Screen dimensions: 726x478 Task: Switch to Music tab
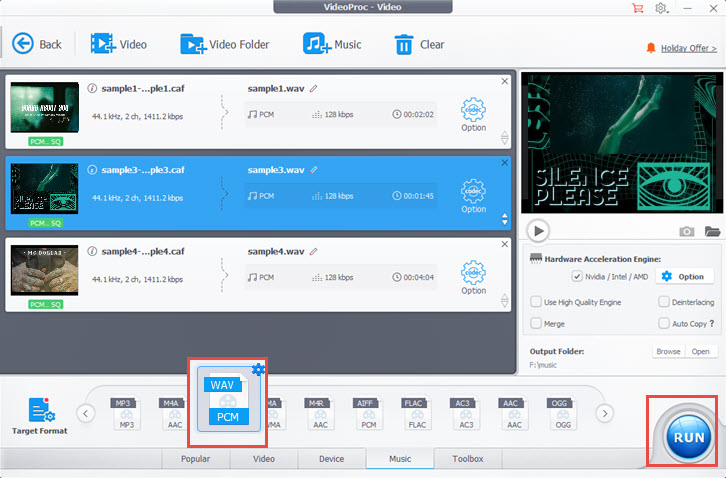click(x=400, y=459)
